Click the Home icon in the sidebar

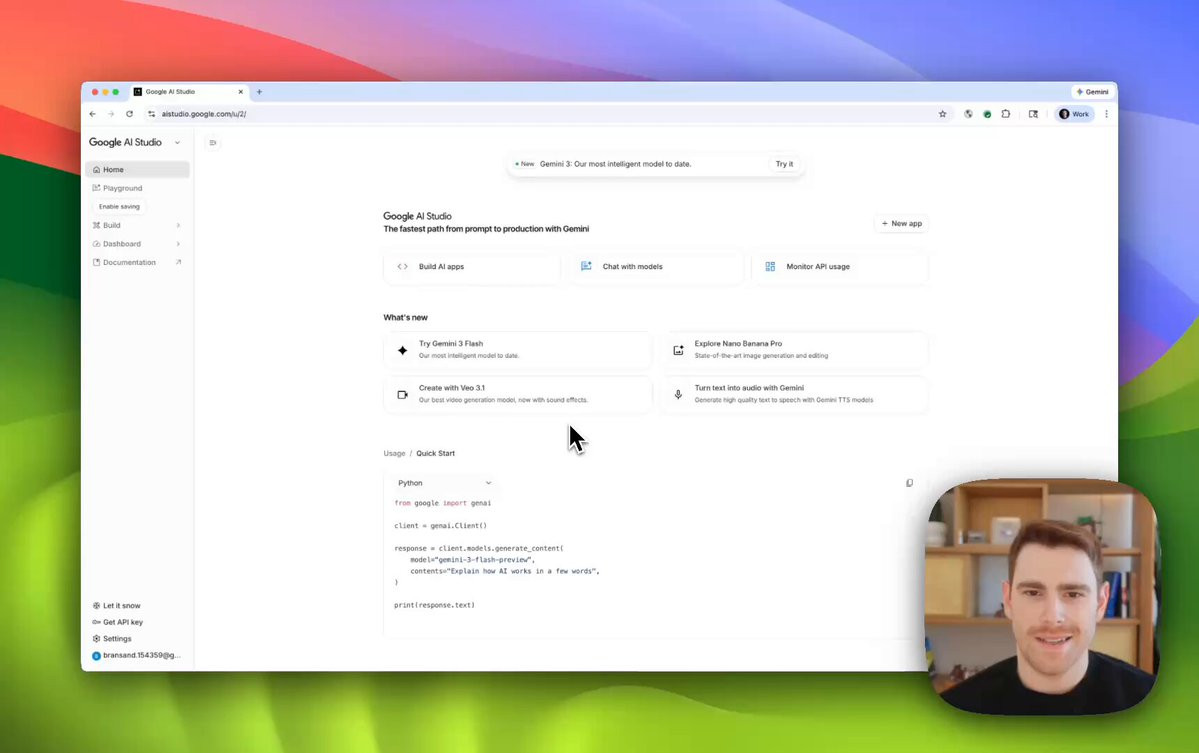point(96,170)
